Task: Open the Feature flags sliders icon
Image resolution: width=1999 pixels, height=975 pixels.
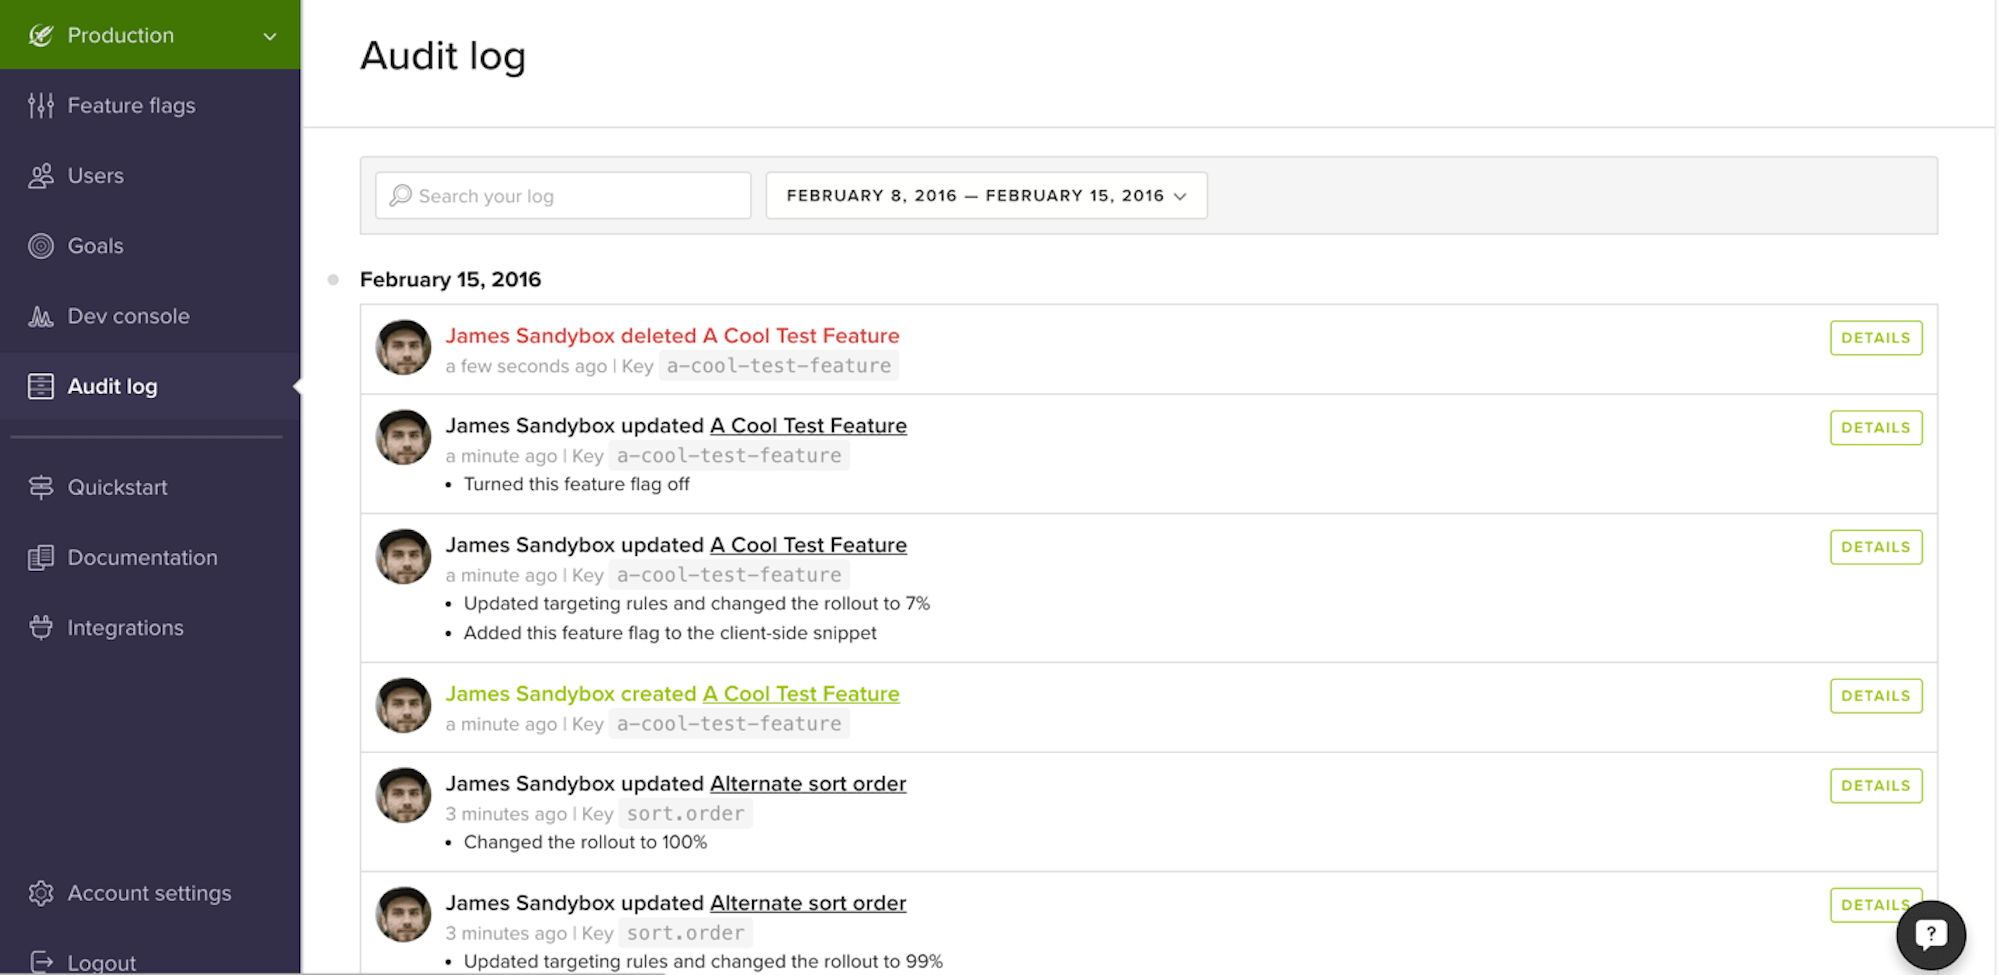Action: (41, 105)
